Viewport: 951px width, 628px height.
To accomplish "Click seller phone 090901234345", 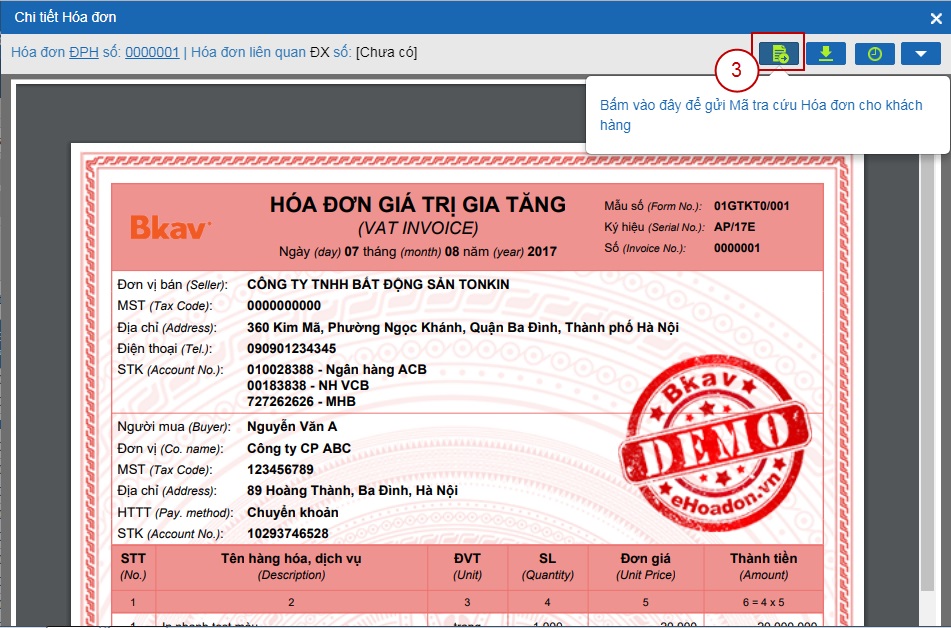I will pos(291,348).
